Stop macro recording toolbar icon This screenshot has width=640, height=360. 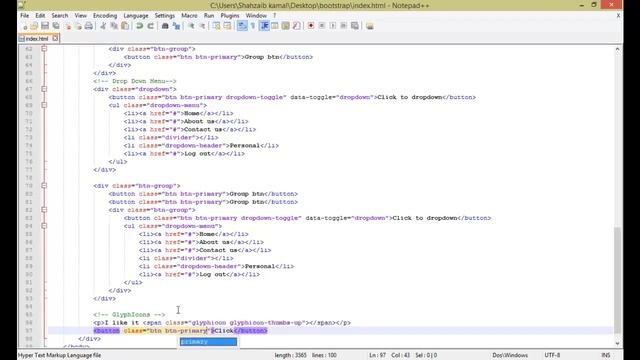click(x=322, y=26)
